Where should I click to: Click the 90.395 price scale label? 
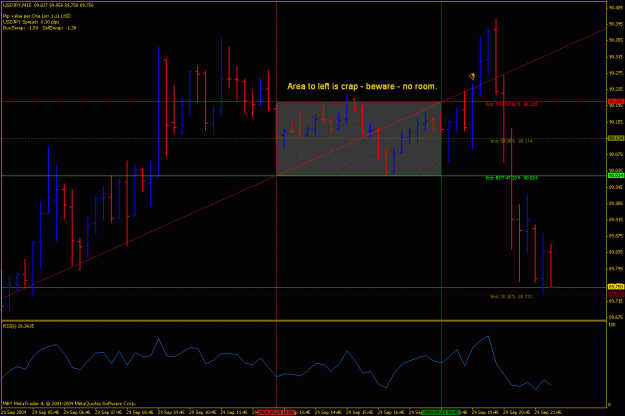pyautogui.click(x=616, y=24)
